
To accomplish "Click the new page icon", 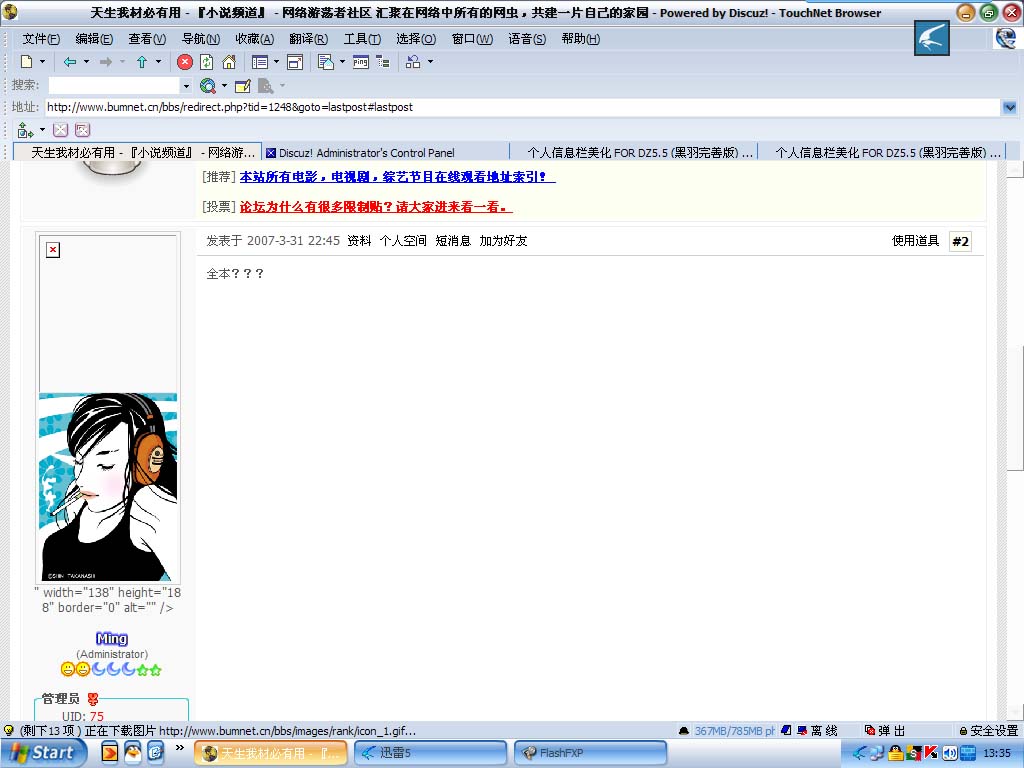I will pos(27,62).
